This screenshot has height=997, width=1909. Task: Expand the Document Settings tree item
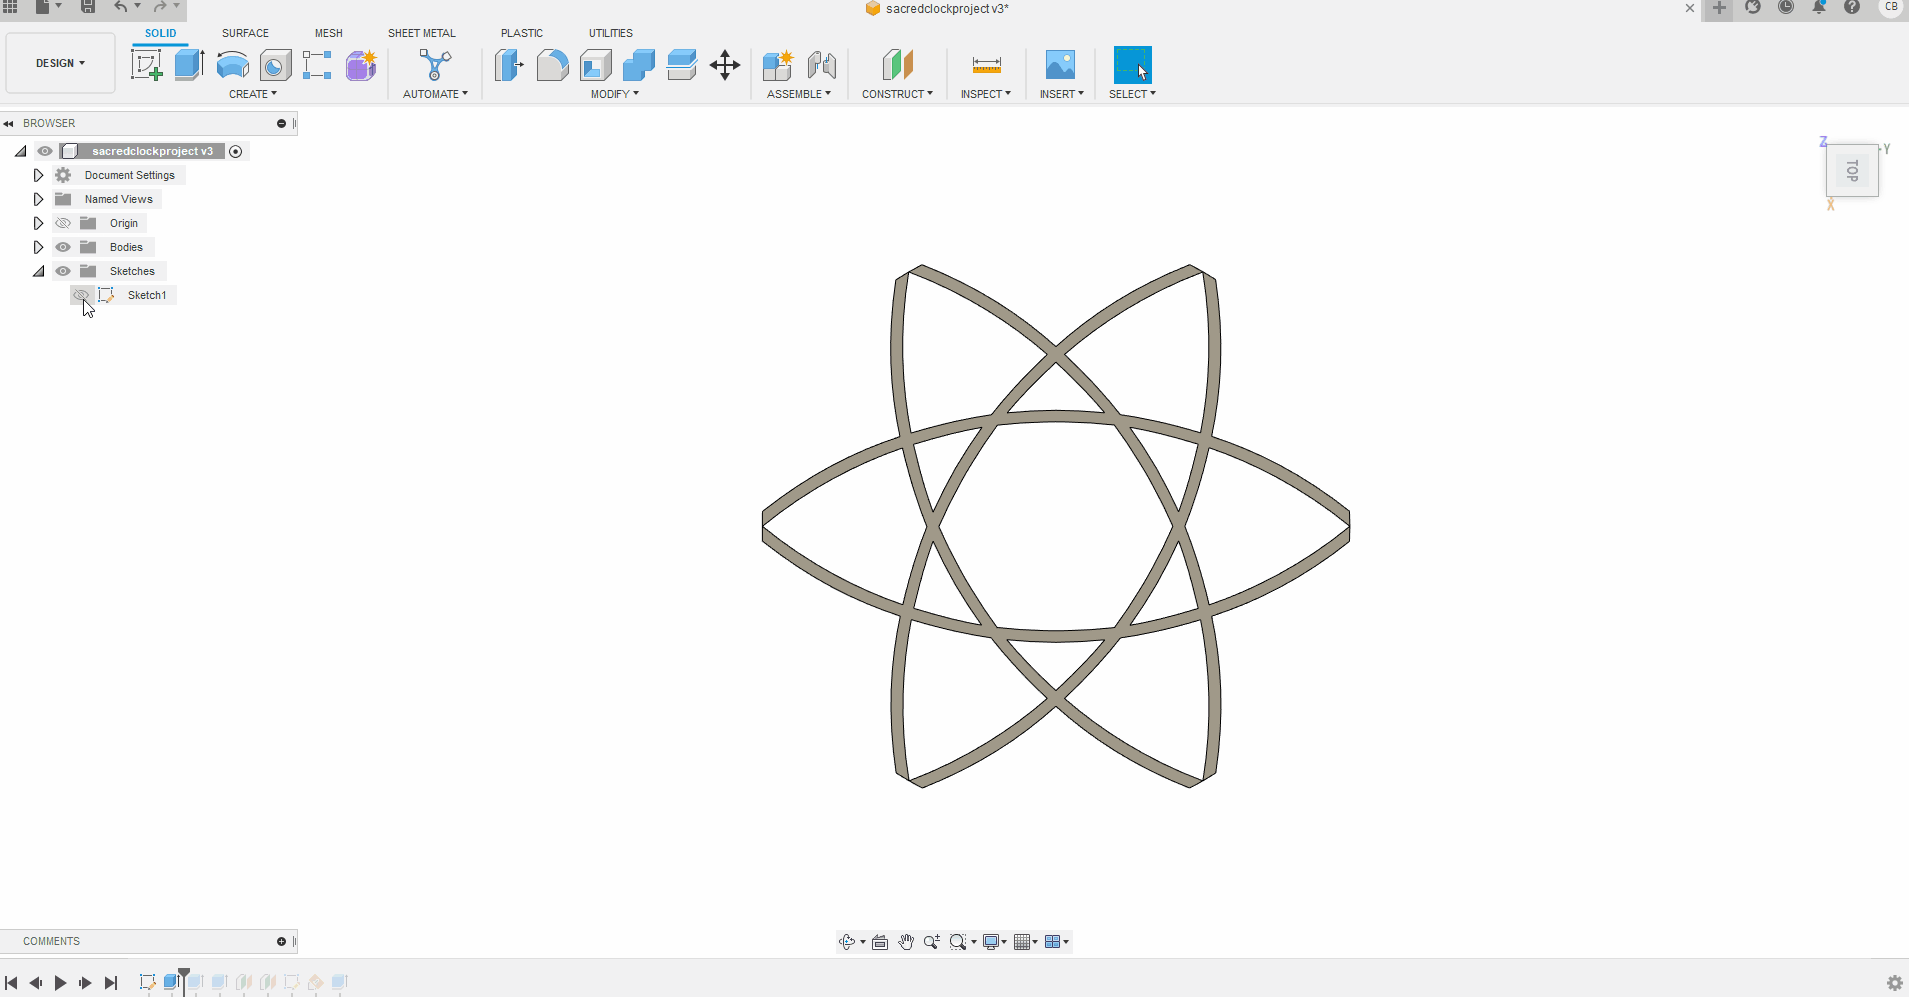[x=38, y=175]
